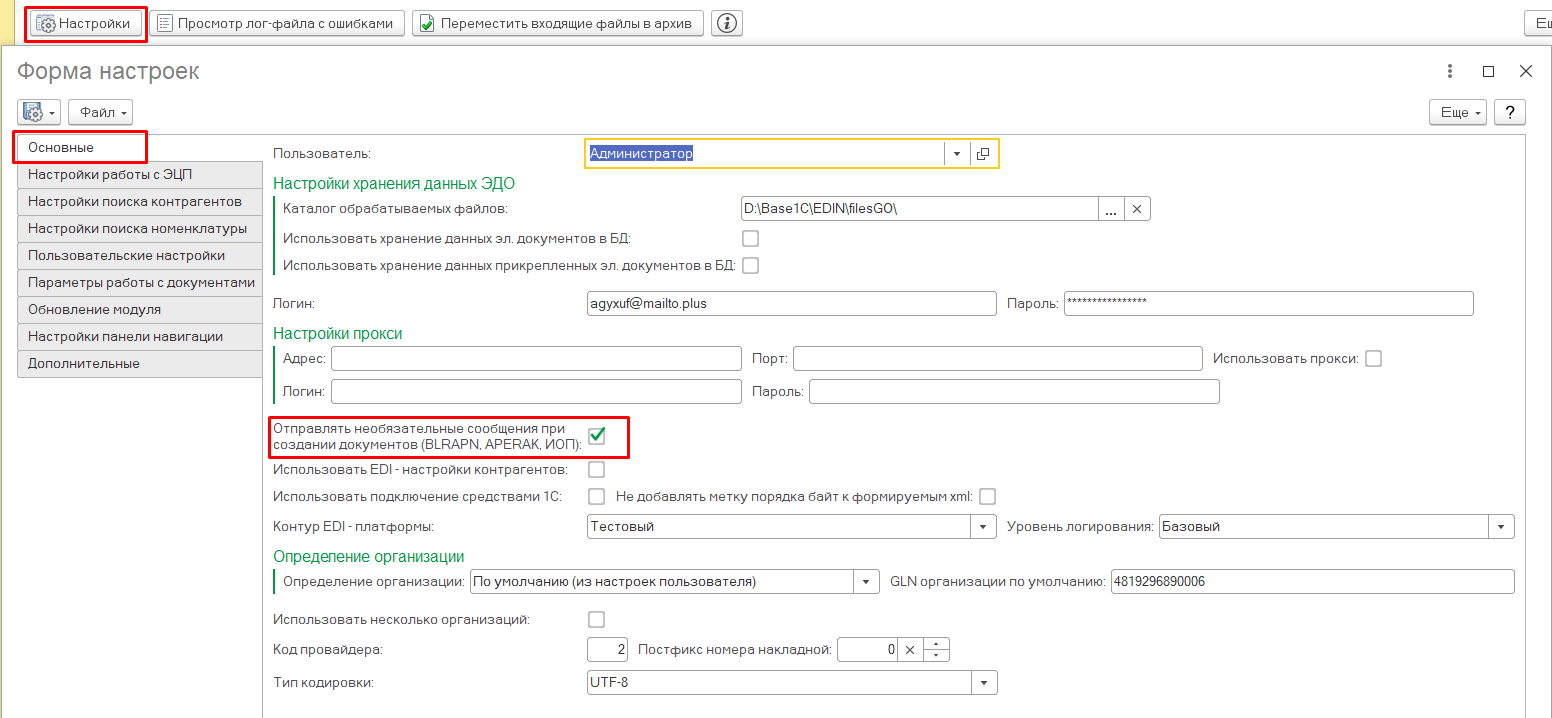This screenshot has width=1552, height=718.
Task: Clear the Постфикс номера накладной value
Action: pyautogui.click(x=910, y=649)
